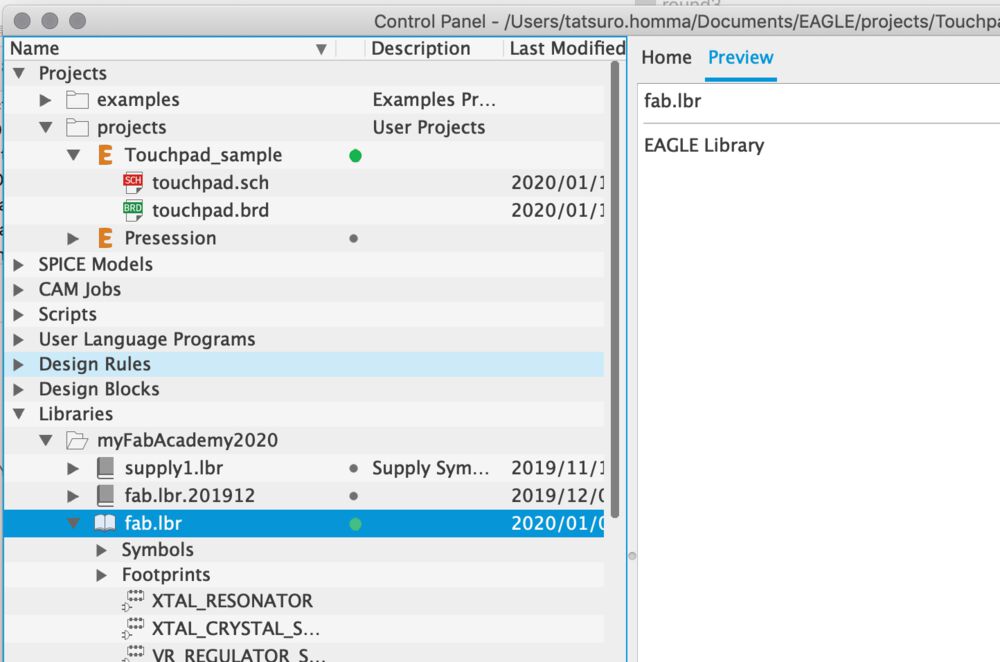Click the Description column header
Viewport: 1000px width, 662px height.
tap(434, 48)
